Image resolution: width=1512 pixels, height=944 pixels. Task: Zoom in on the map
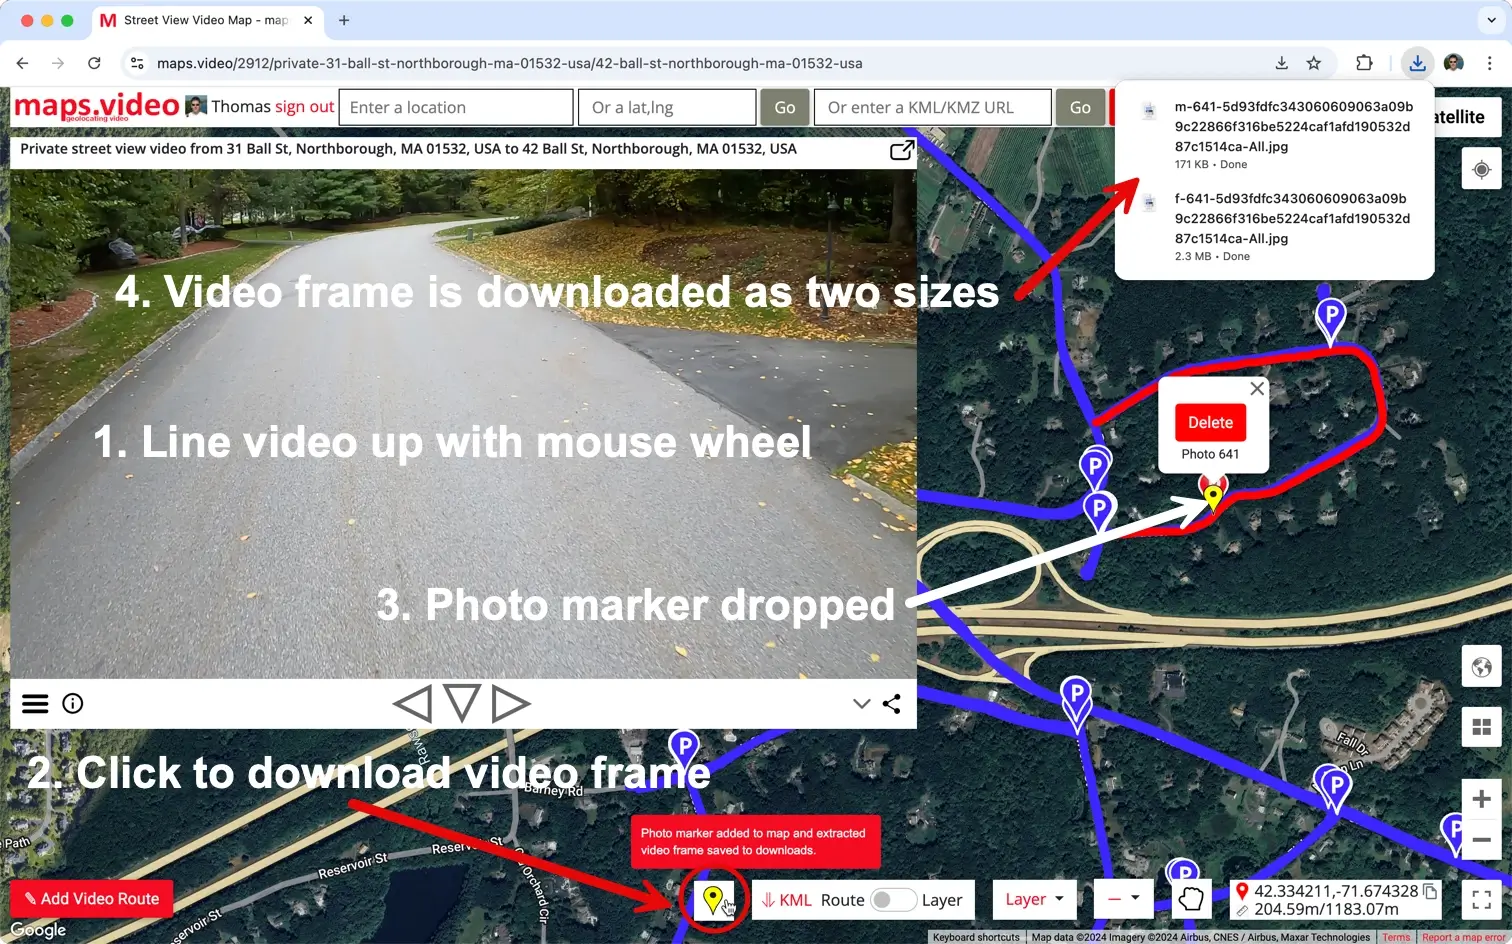[1481, 799]
